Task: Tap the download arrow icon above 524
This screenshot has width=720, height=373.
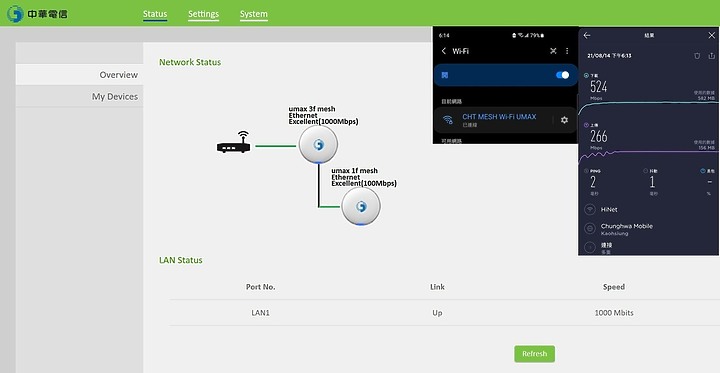Action: point(586,75)
